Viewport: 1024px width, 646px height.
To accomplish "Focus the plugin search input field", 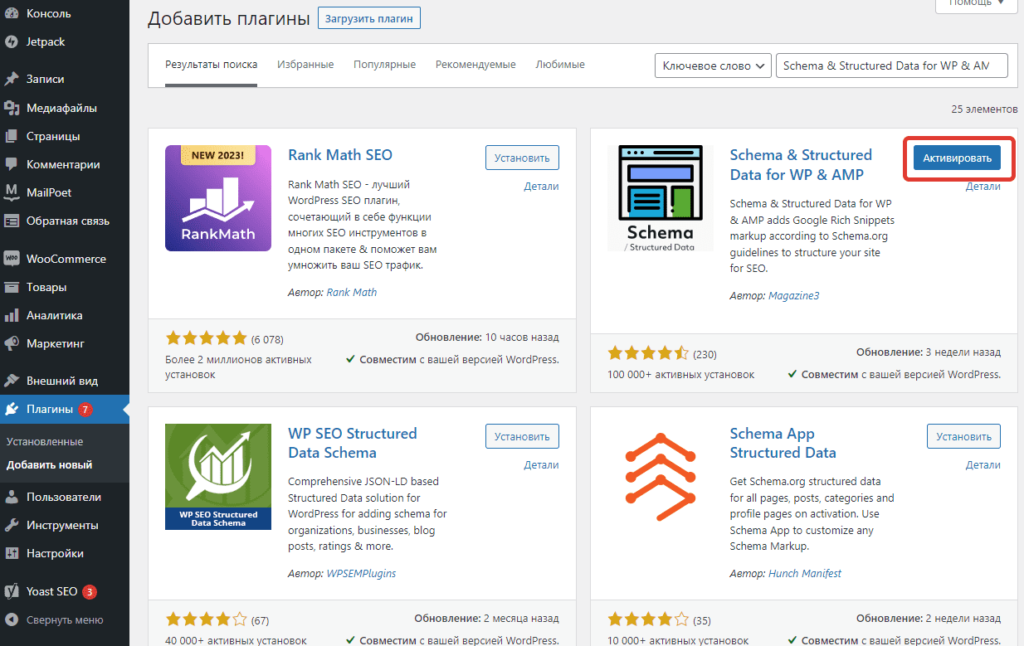I will pyautogui.click(x=891, y=66).
